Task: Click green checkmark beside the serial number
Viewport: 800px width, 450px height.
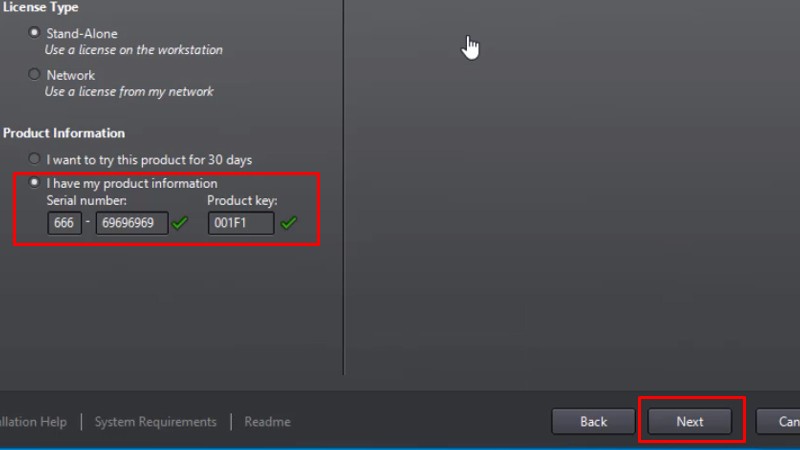Action: coord(179,223)
